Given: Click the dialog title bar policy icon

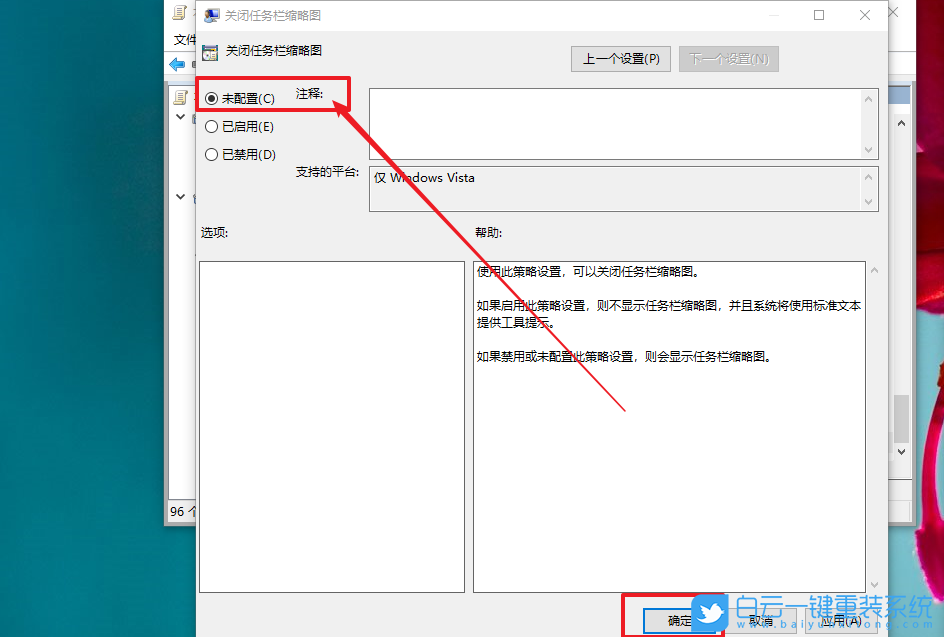Looking at the screenshot, I should click(x=212, y=15).
